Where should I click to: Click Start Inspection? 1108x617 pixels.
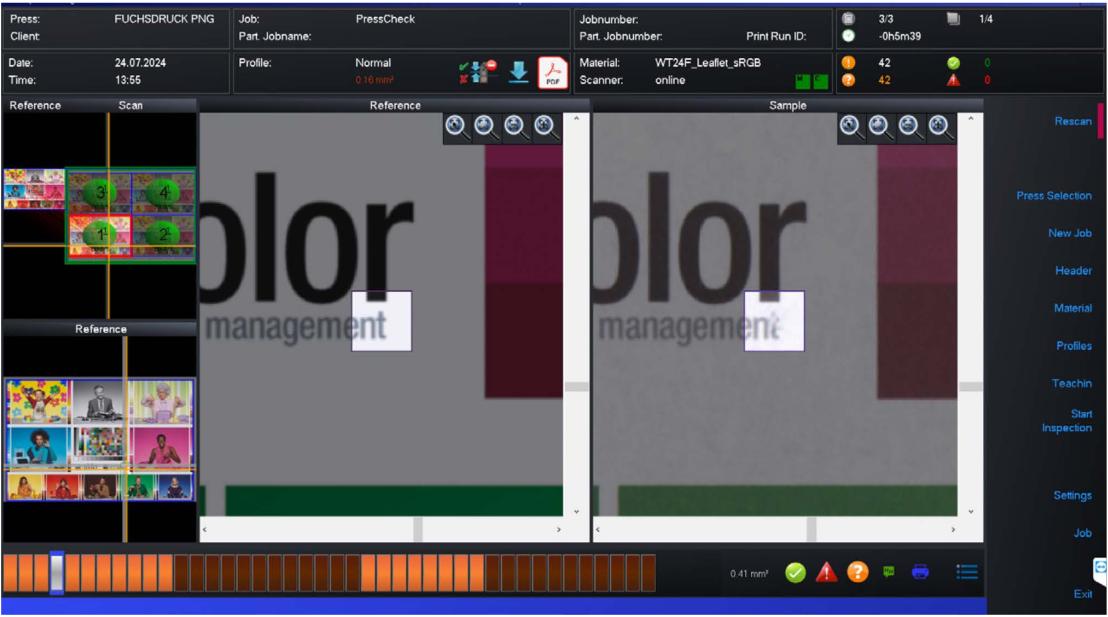point(1067,421)
